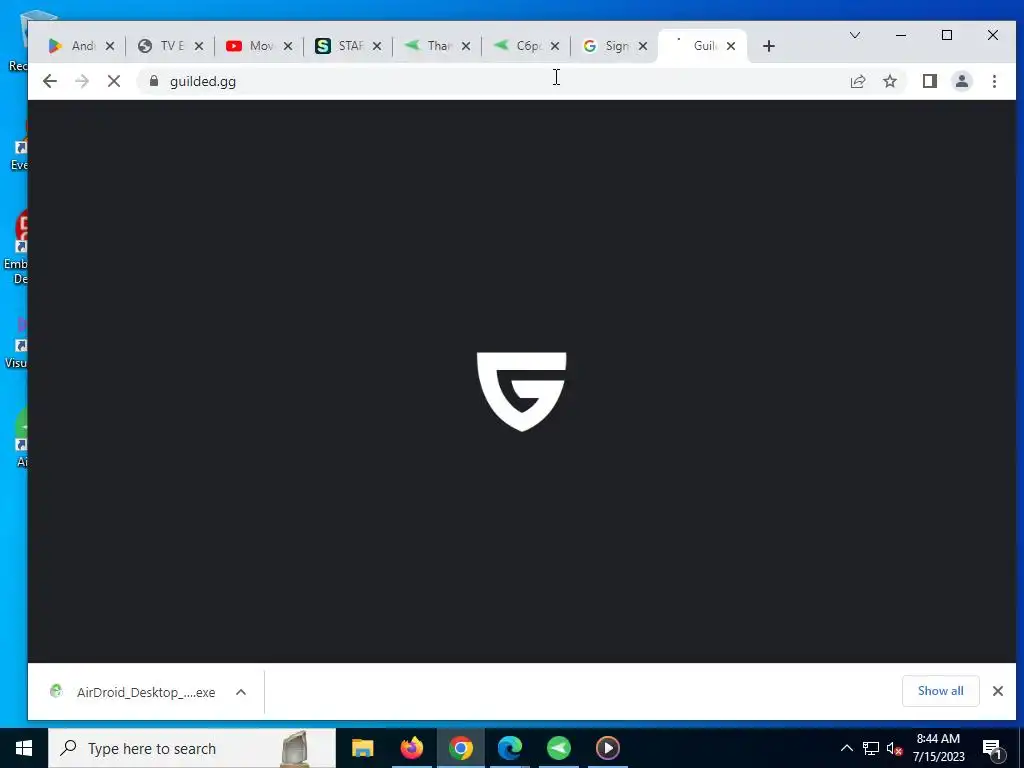Open the Windows Start menu
The width and height of the screenshot is (1024, 768).
point(24,748)
